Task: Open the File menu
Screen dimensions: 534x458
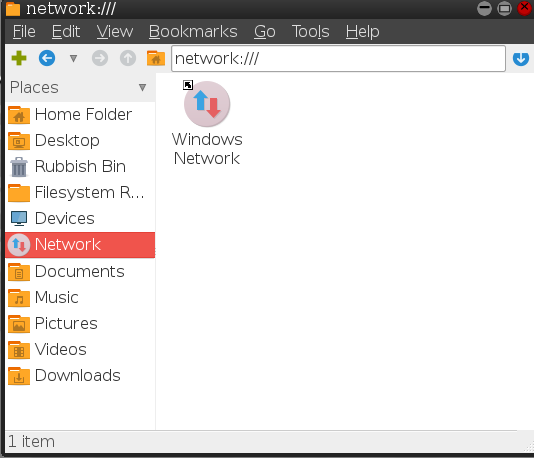Action: (x=24, y=32)
